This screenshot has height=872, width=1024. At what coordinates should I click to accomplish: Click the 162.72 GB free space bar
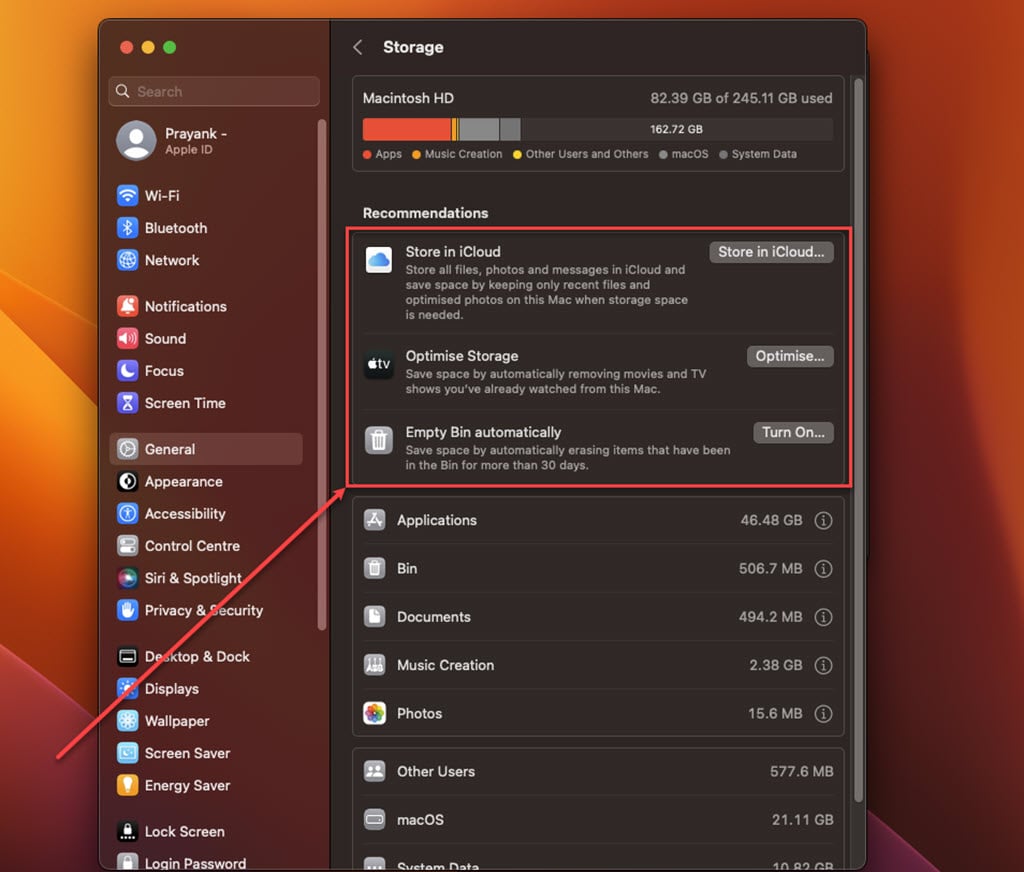pyautogui.click(x=677, y=129)
